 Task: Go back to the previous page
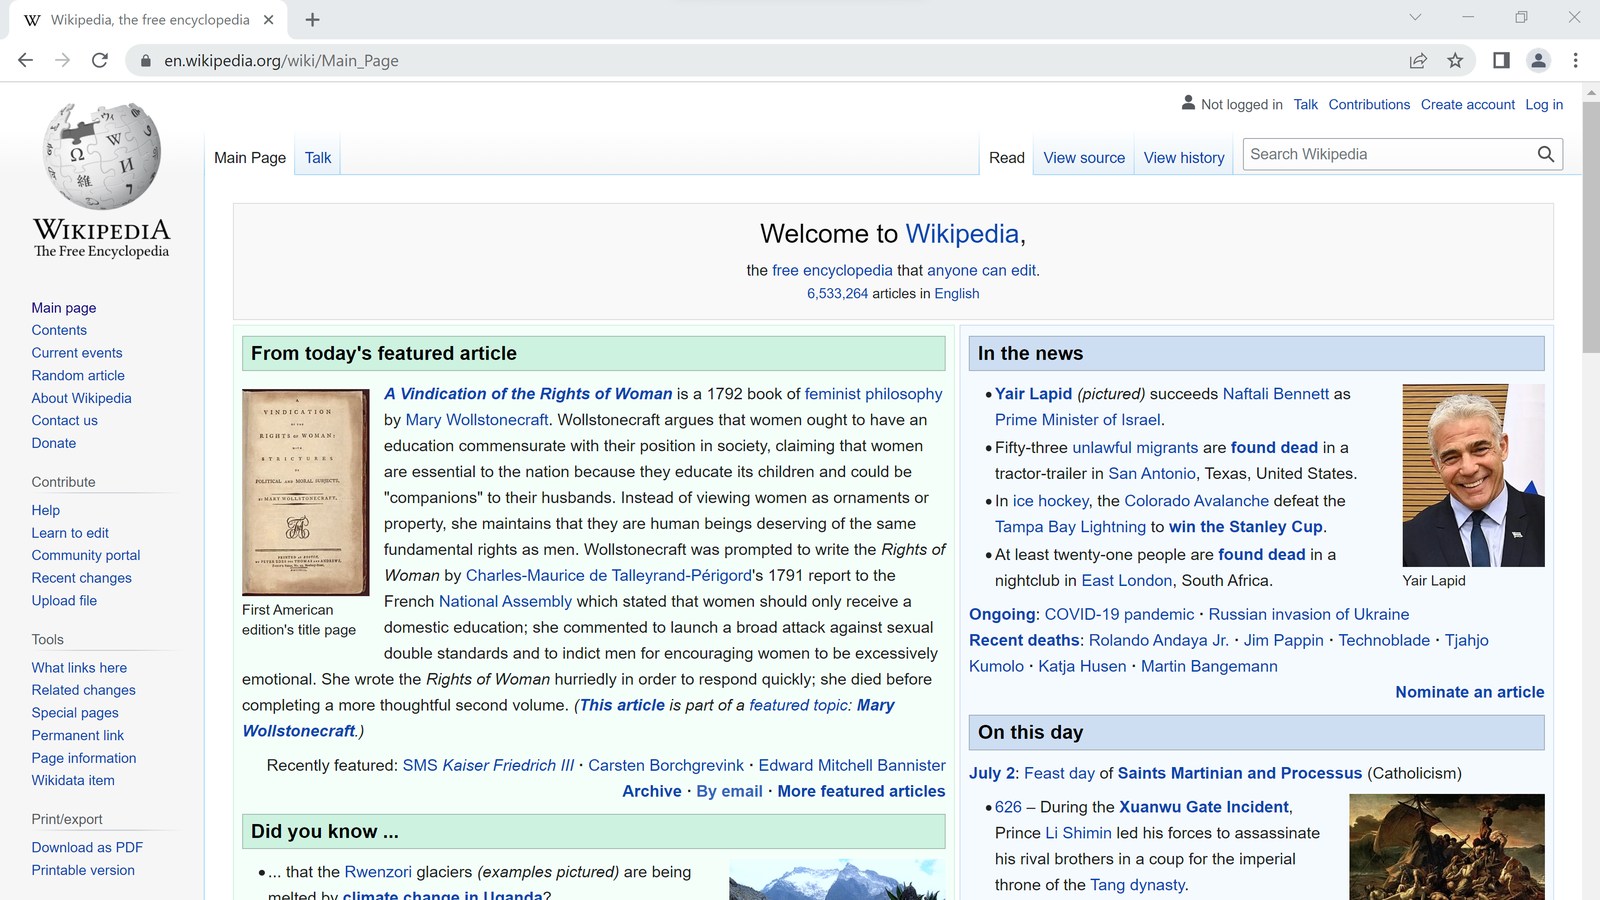pyautogui.click(x=25, y=61)
